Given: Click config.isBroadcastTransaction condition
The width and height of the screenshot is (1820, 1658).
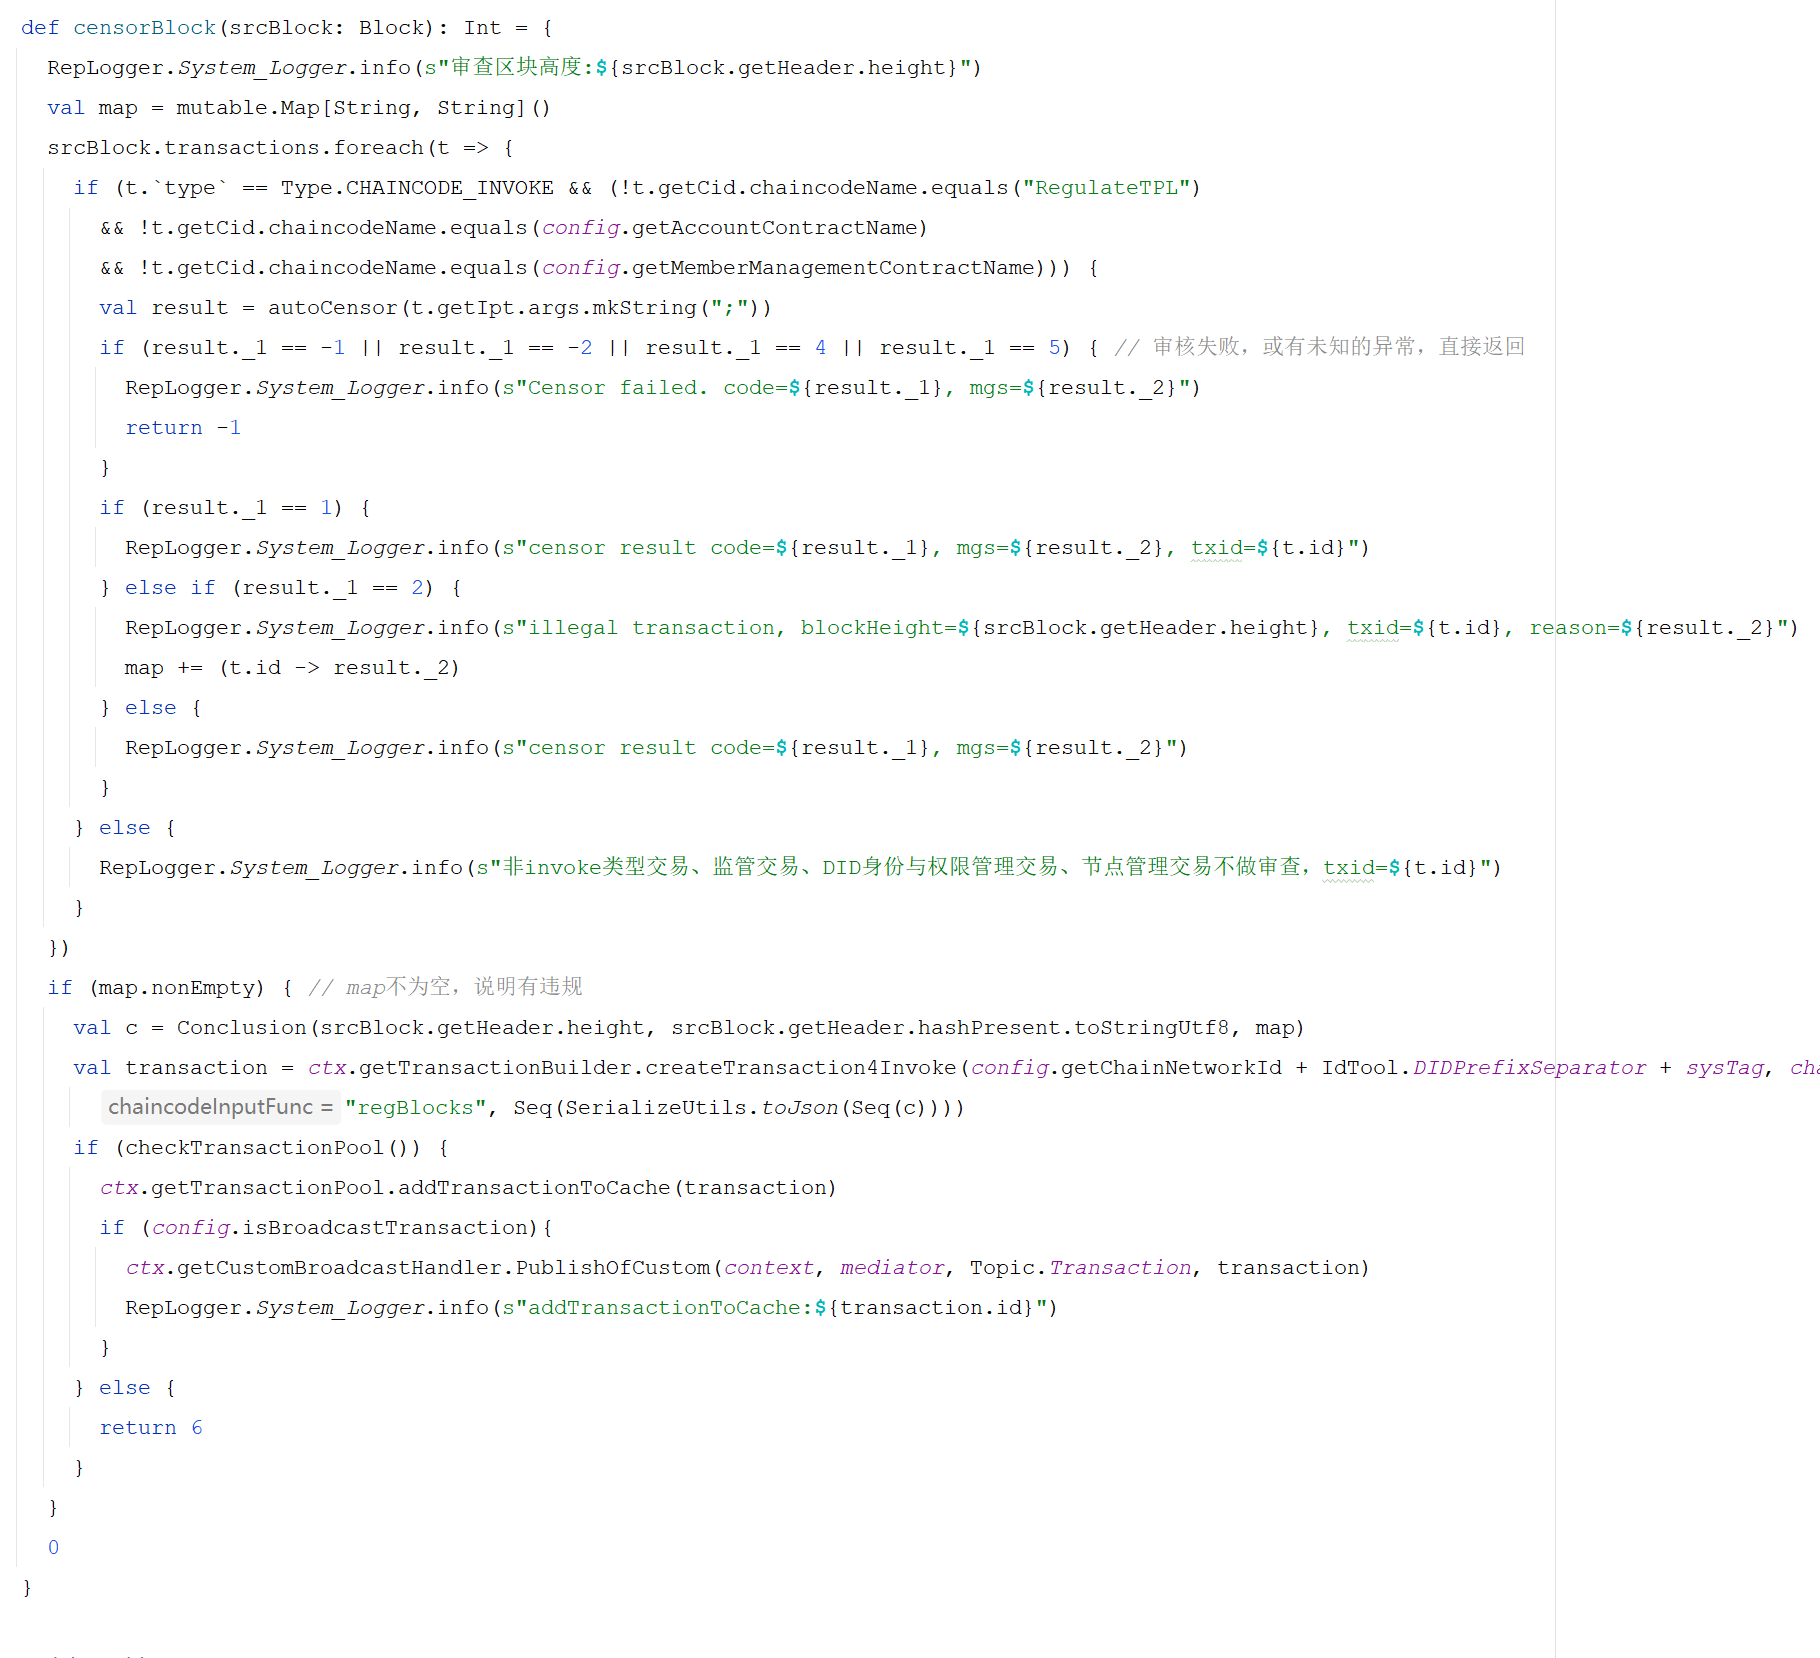Looking at the screenshot, I should point(339,1228).
